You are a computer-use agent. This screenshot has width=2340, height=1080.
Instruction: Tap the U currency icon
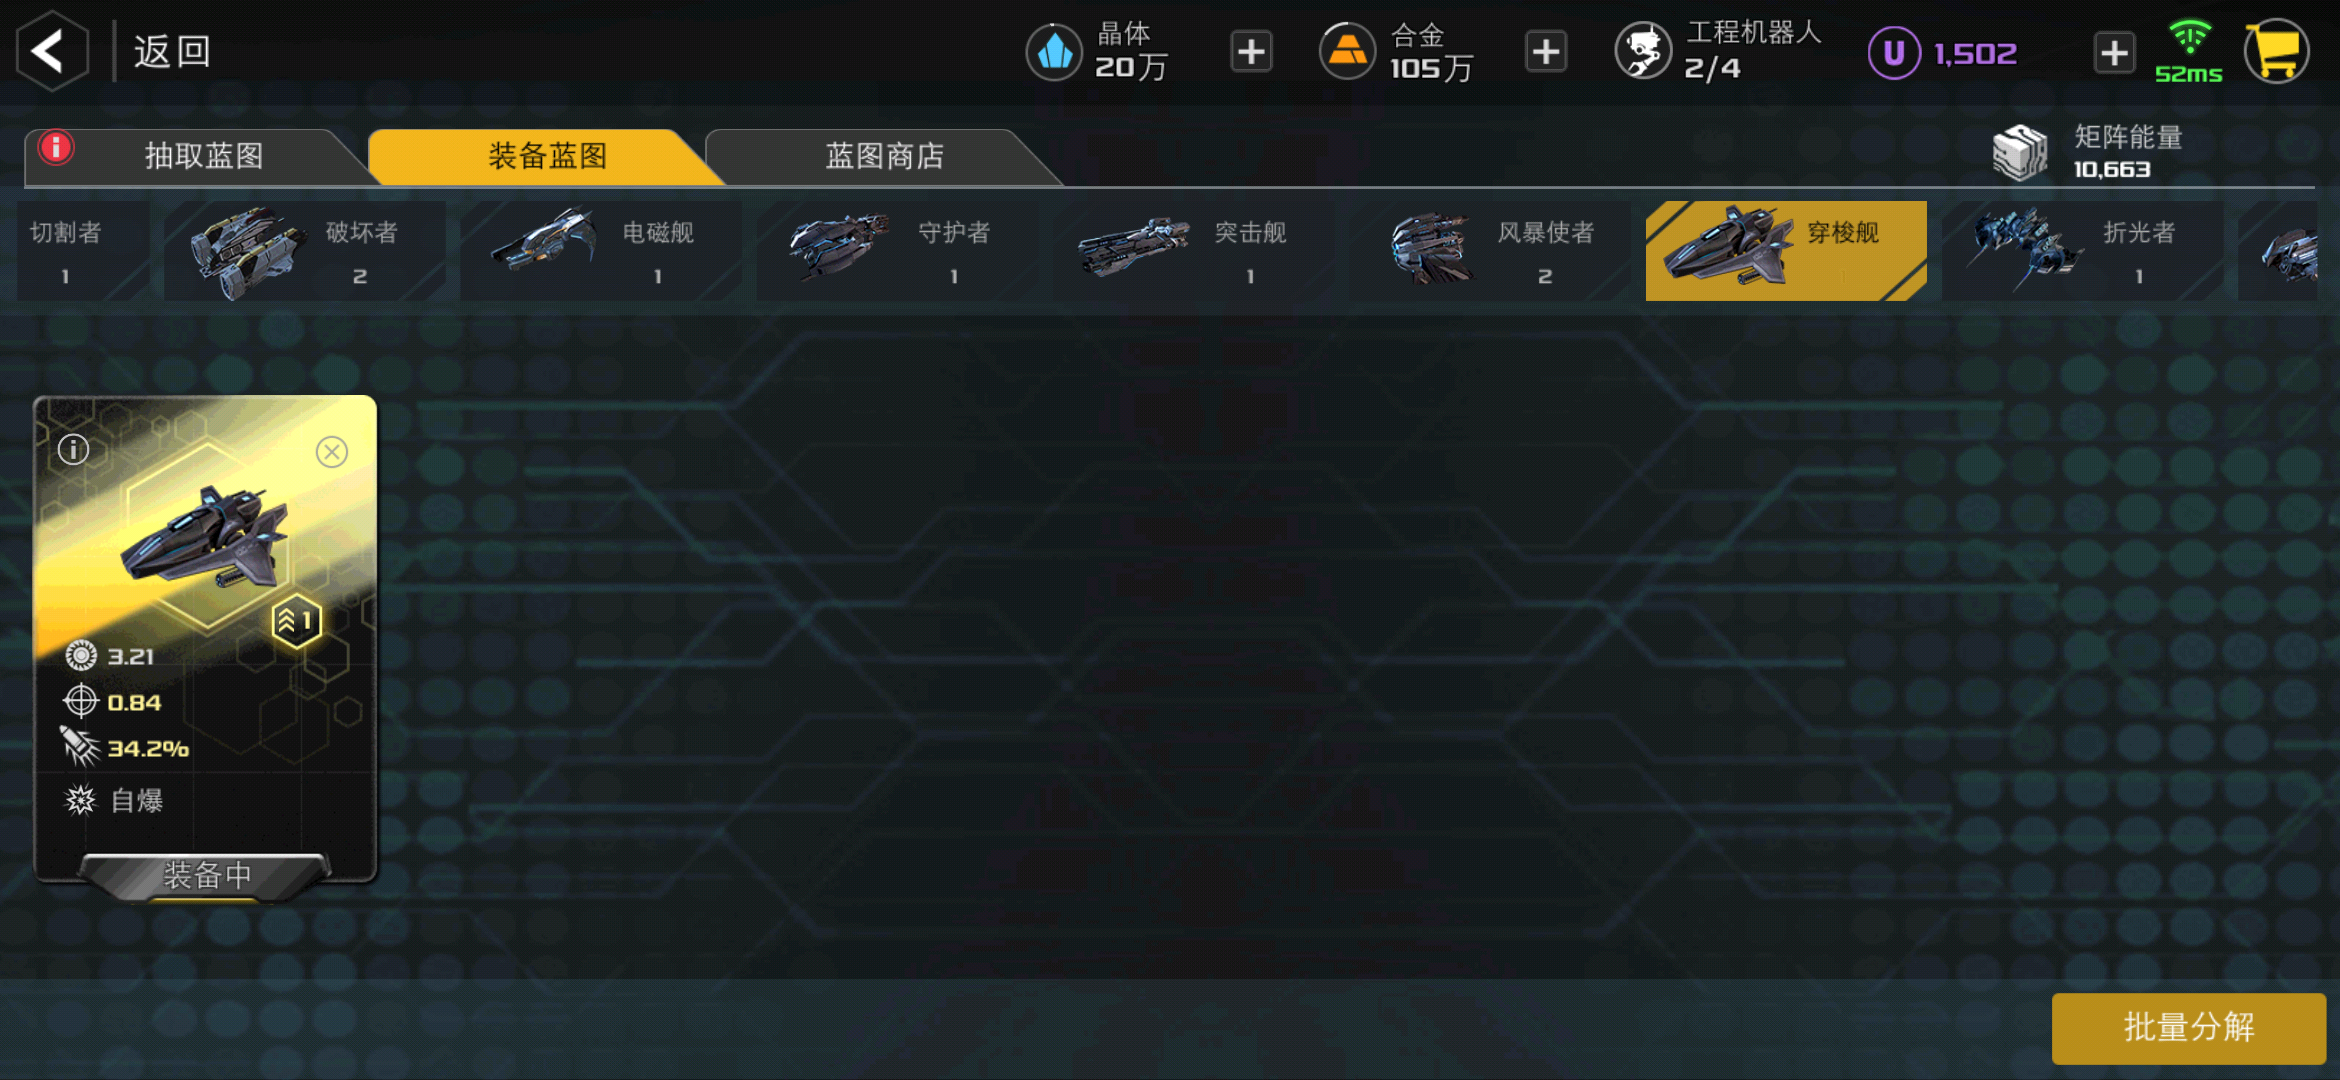click(x=1894, y=52)
